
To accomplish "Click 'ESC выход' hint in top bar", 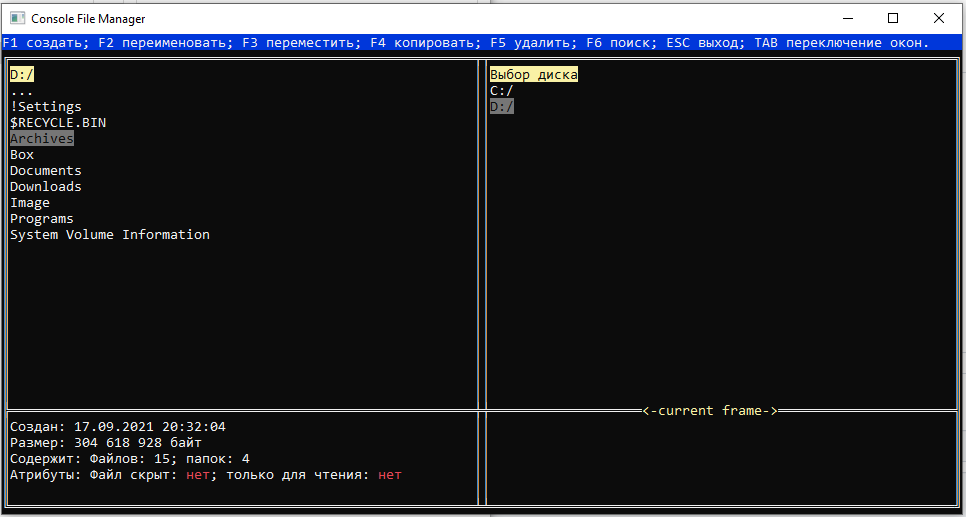I will click(x=705, y=43).
